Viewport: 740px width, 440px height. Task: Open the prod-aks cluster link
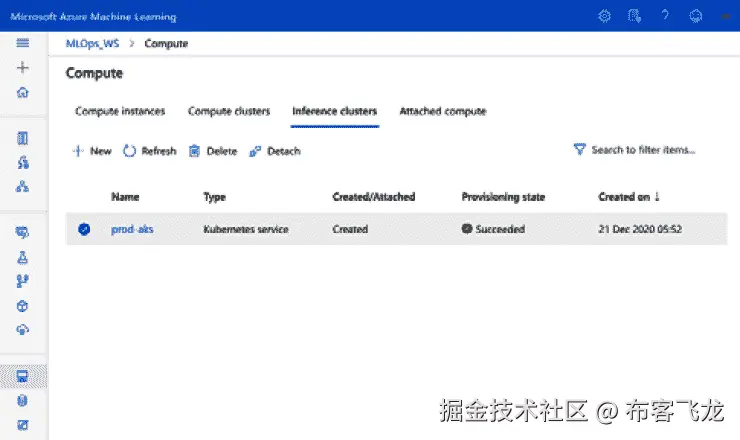point(132,229)
